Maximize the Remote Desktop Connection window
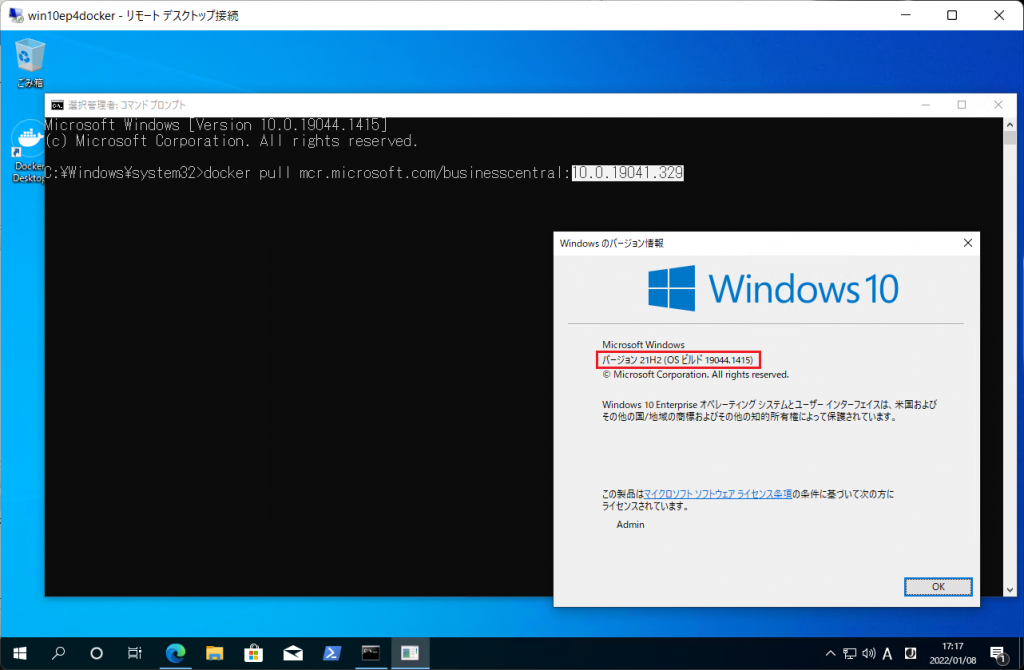This screenshot has width=1024, height=670. coord(952,15)
